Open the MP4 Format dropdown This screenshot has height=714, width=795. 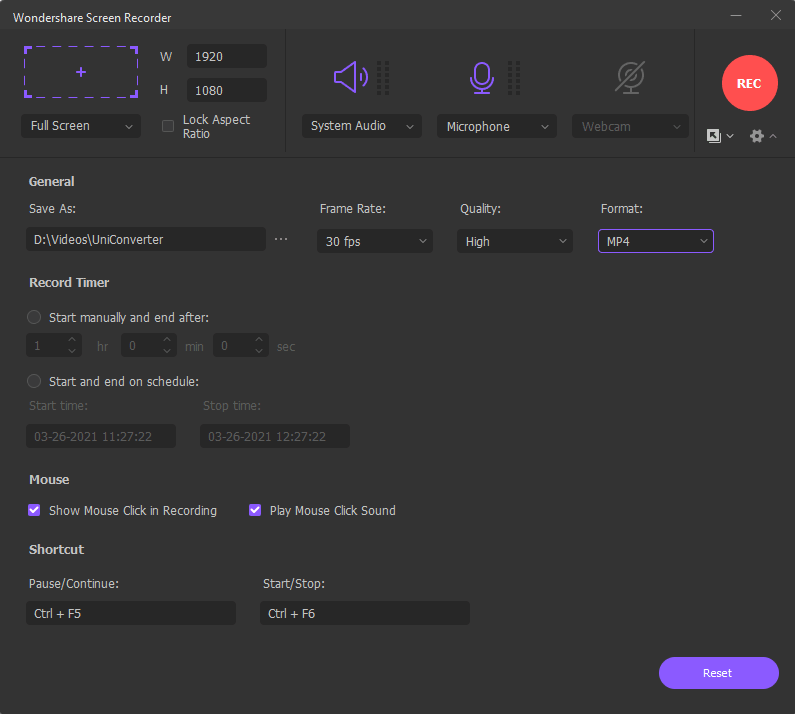coord(656,241)
